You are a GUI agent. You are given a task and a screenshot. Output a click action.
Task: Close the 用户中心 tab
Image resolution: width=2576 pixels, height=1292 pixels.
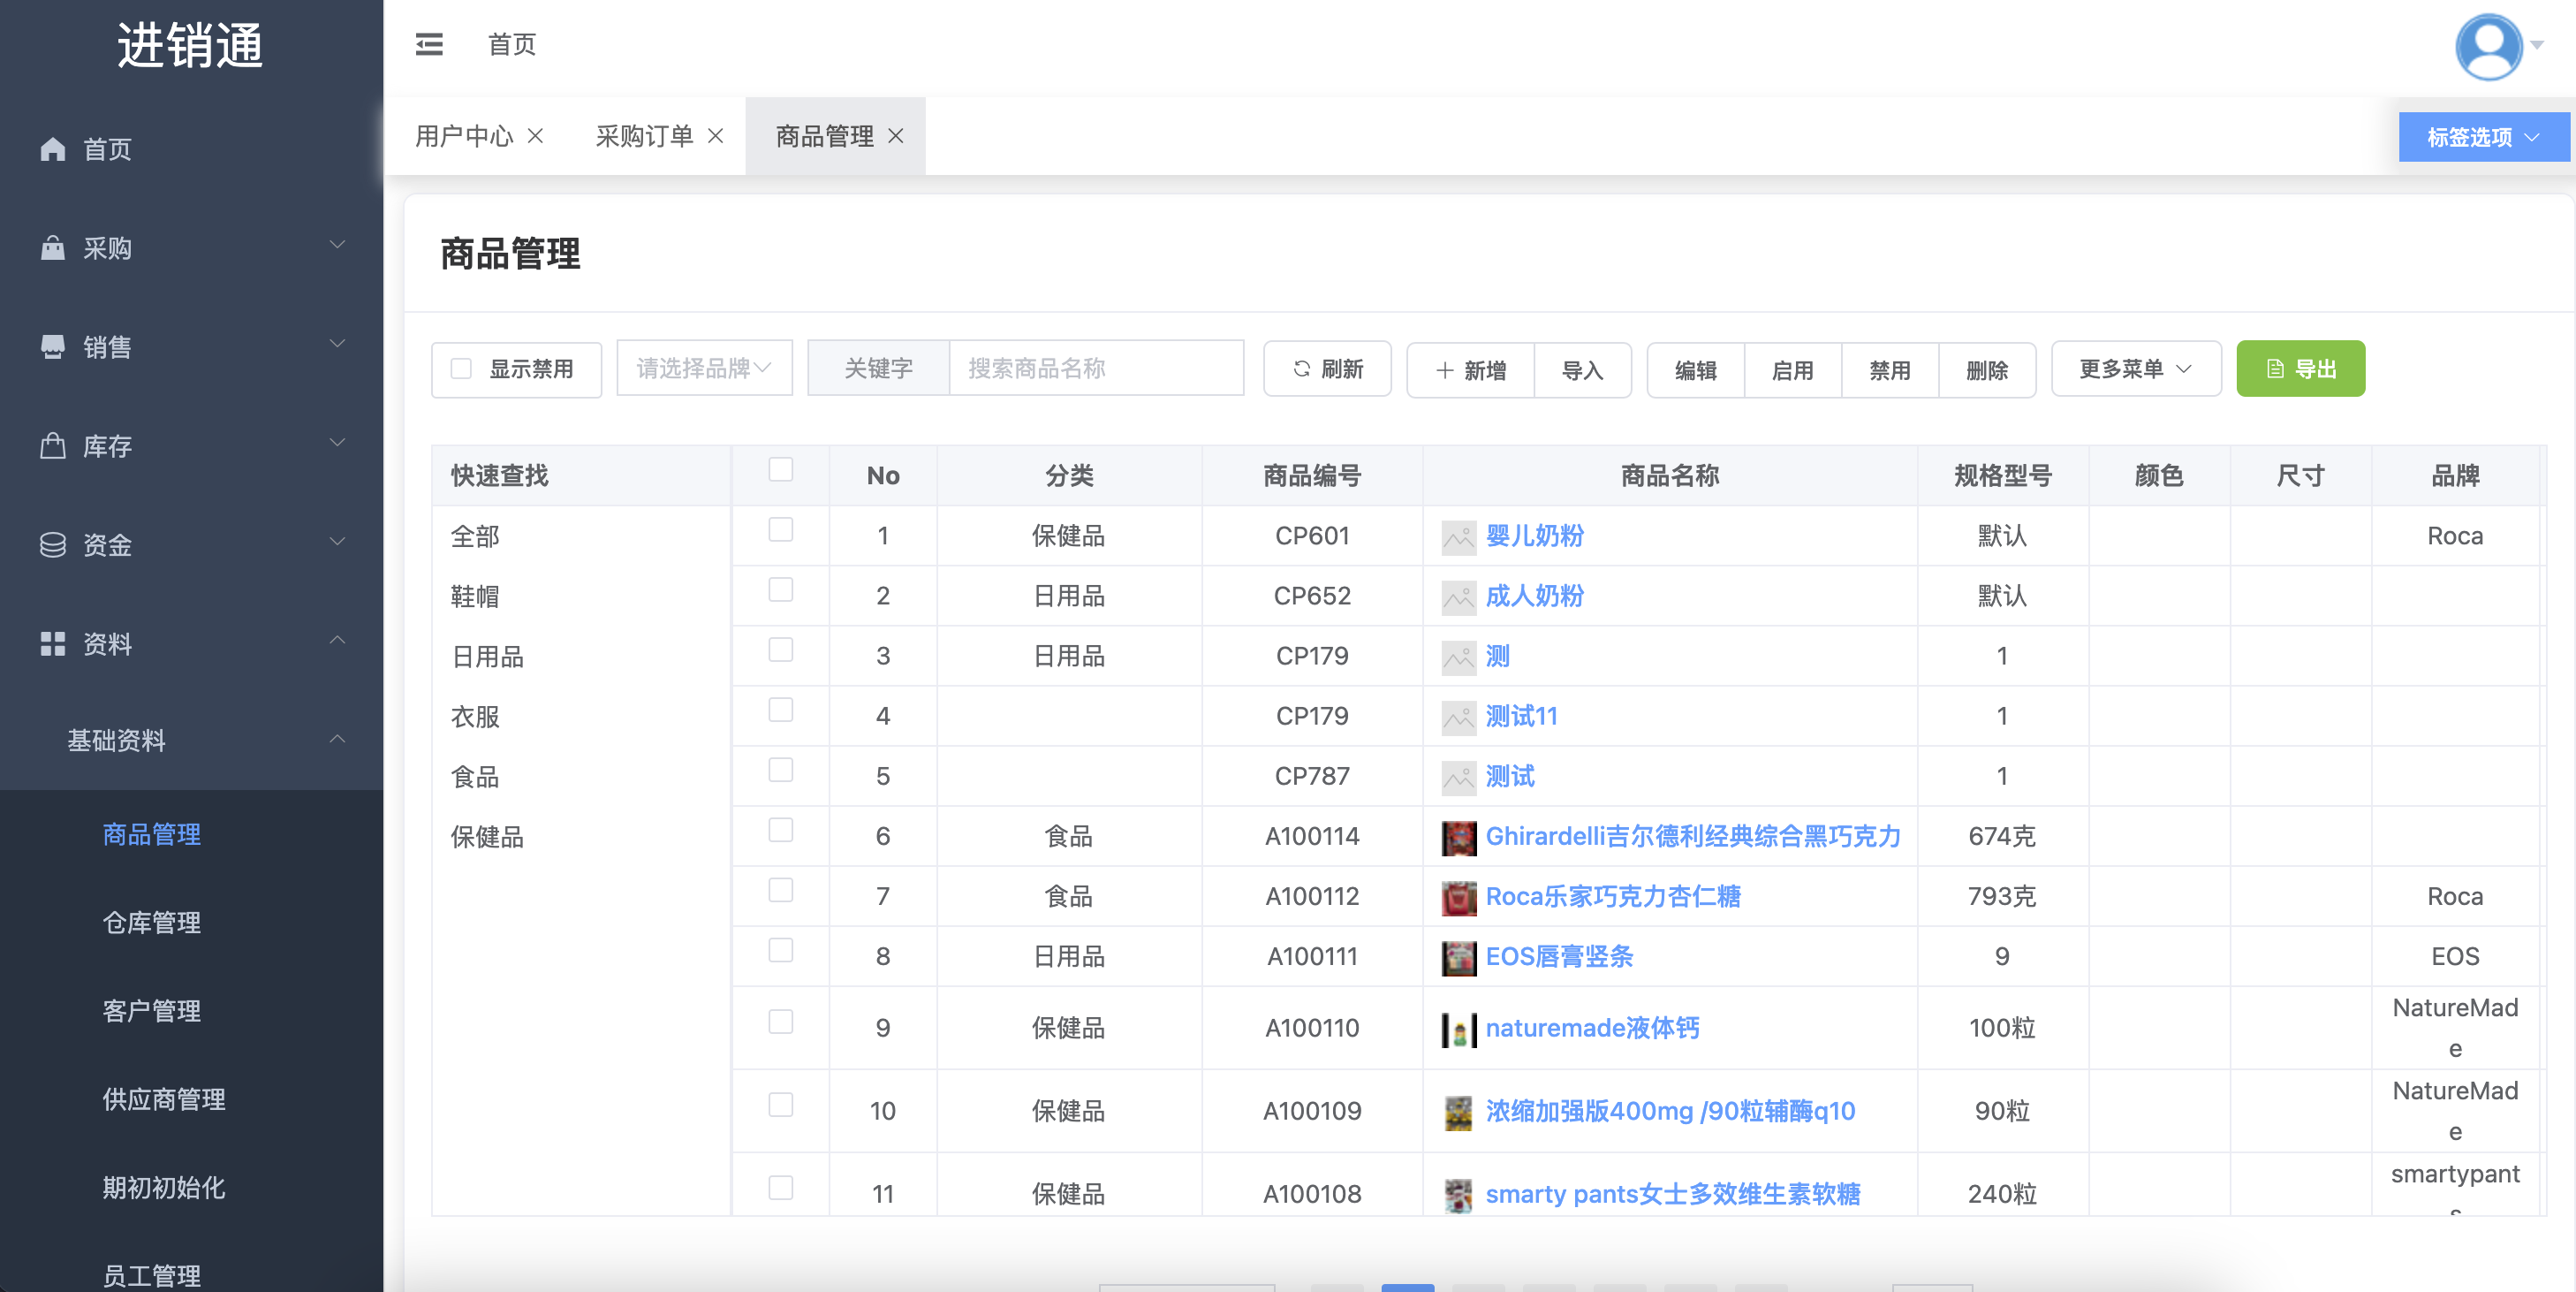pos(536,136)
